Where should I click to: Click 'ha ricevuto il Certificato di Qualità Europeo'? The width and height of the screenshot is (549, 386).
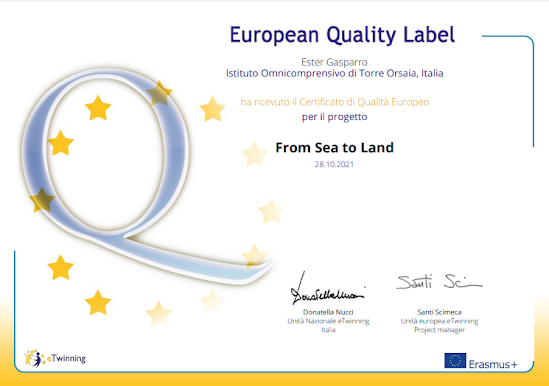click(x=335, y=102)
